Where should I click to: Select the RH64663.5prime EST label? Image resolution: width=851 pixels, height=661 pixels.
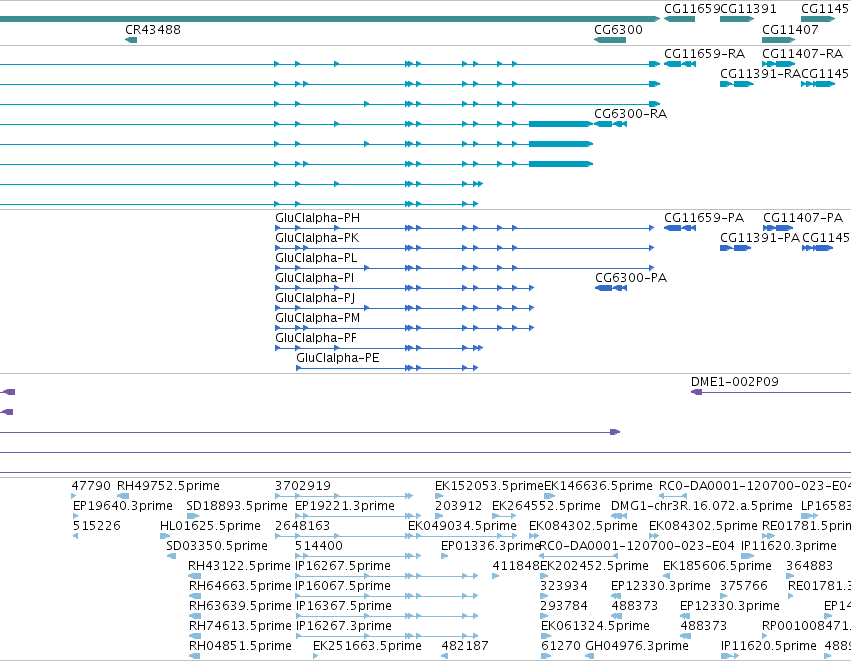click(240, 586)
